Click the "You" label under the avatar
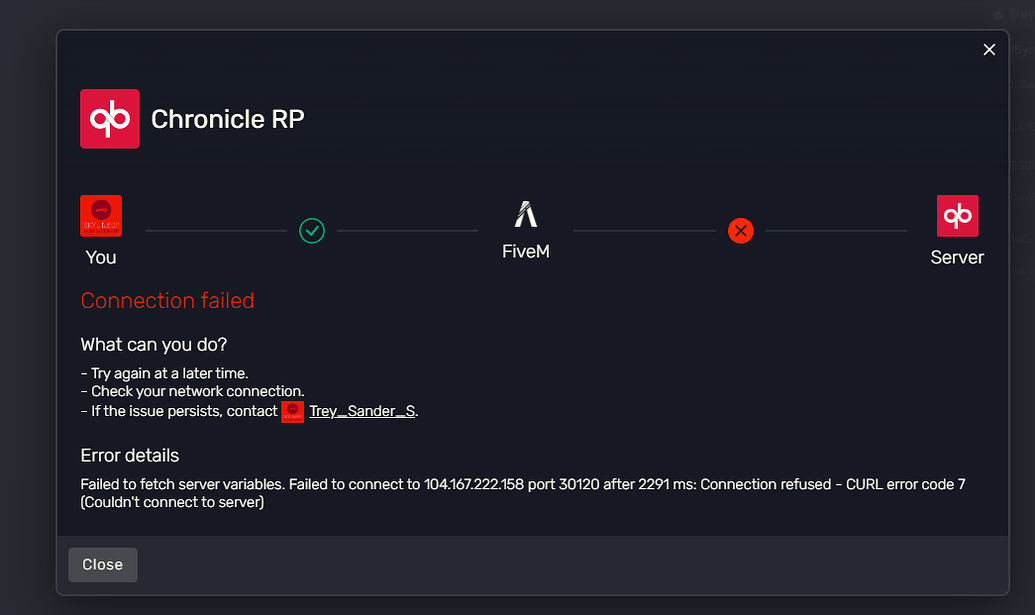The height and width of the screenshot is (615, 1035). coord(100,257)
